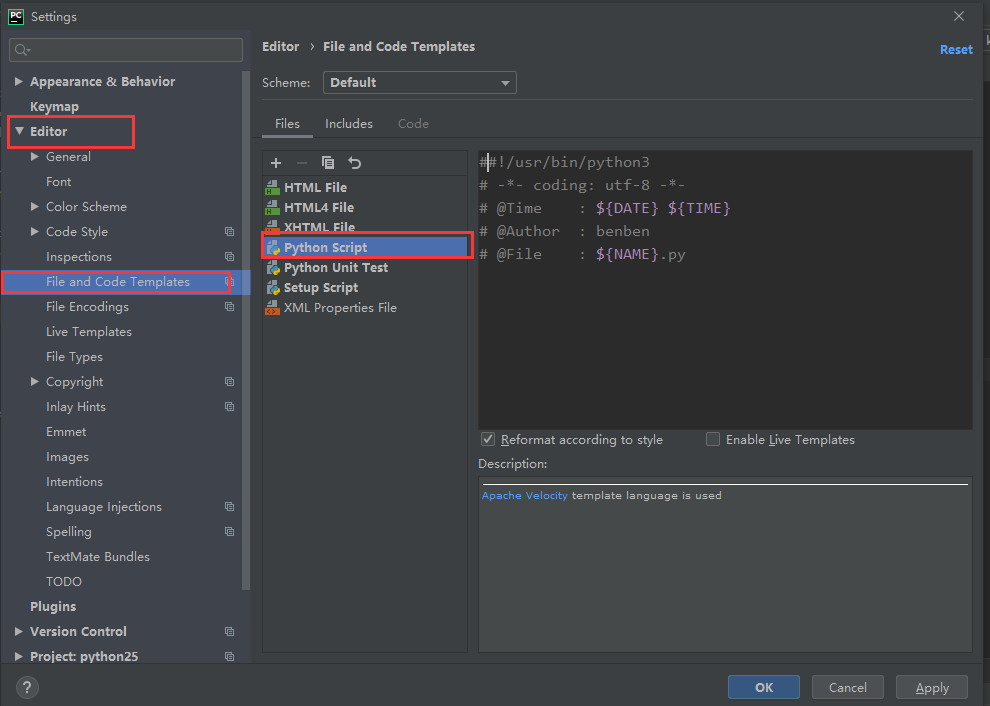Image resolution: width=990 pixels, height=706 pixels.
Task: Click the Apache Velocity link
Action: click(x=524, y=496)
